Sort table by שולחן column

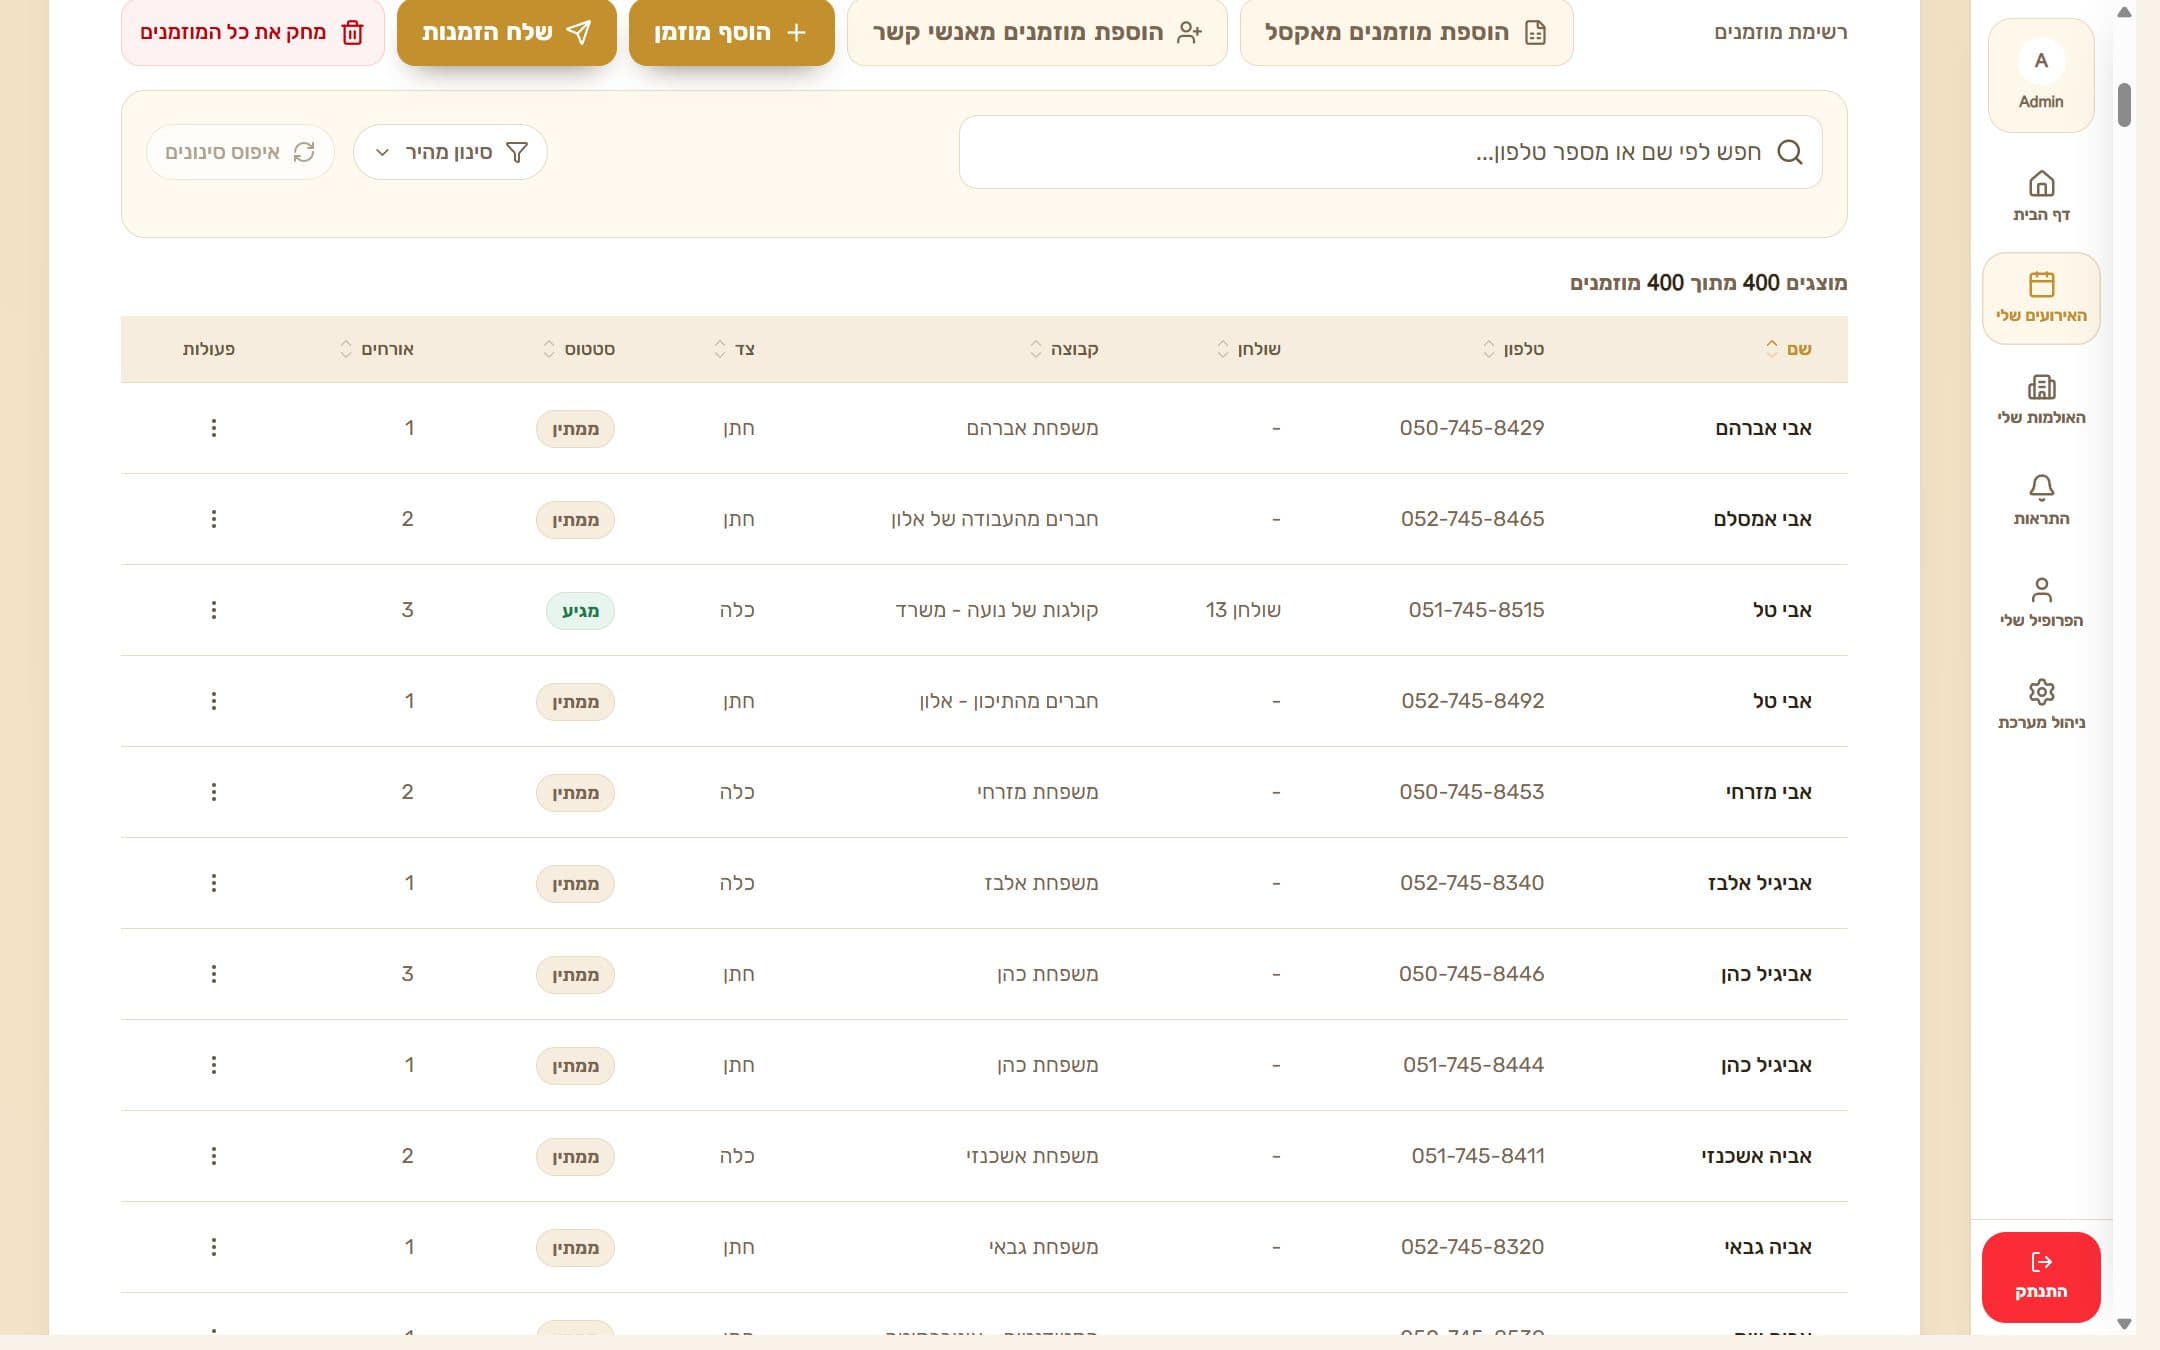(x=1248, y=348)
